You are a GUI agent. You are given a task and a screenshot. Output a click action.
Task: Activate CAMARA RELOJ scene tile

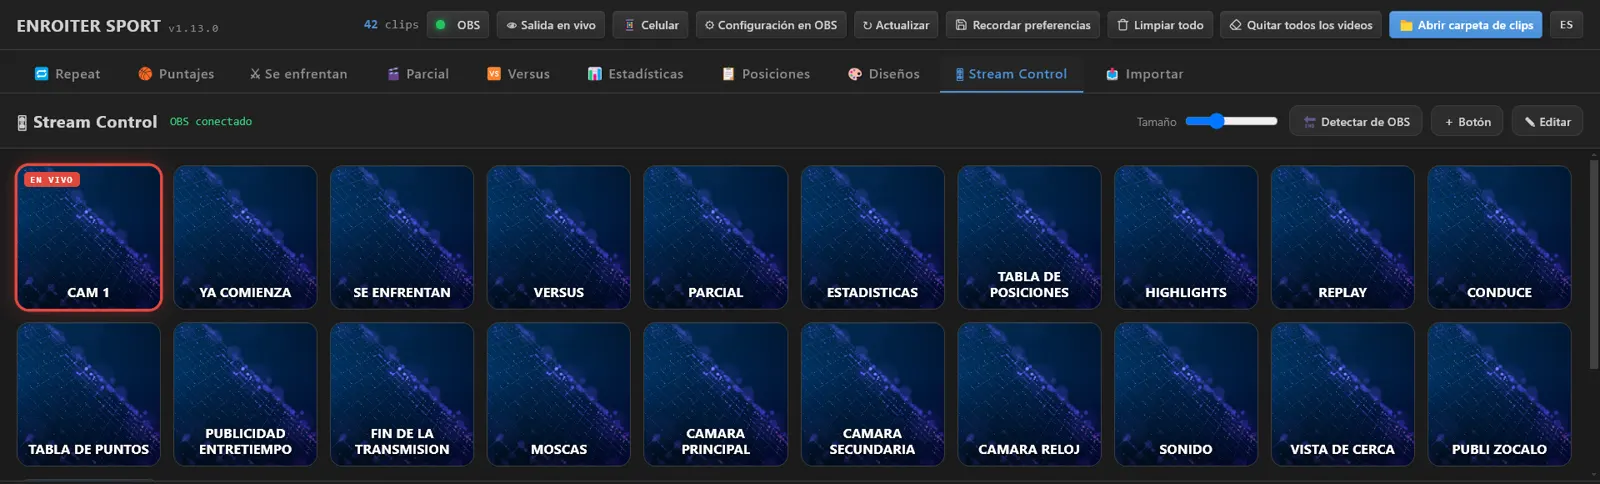[1029, 394]
